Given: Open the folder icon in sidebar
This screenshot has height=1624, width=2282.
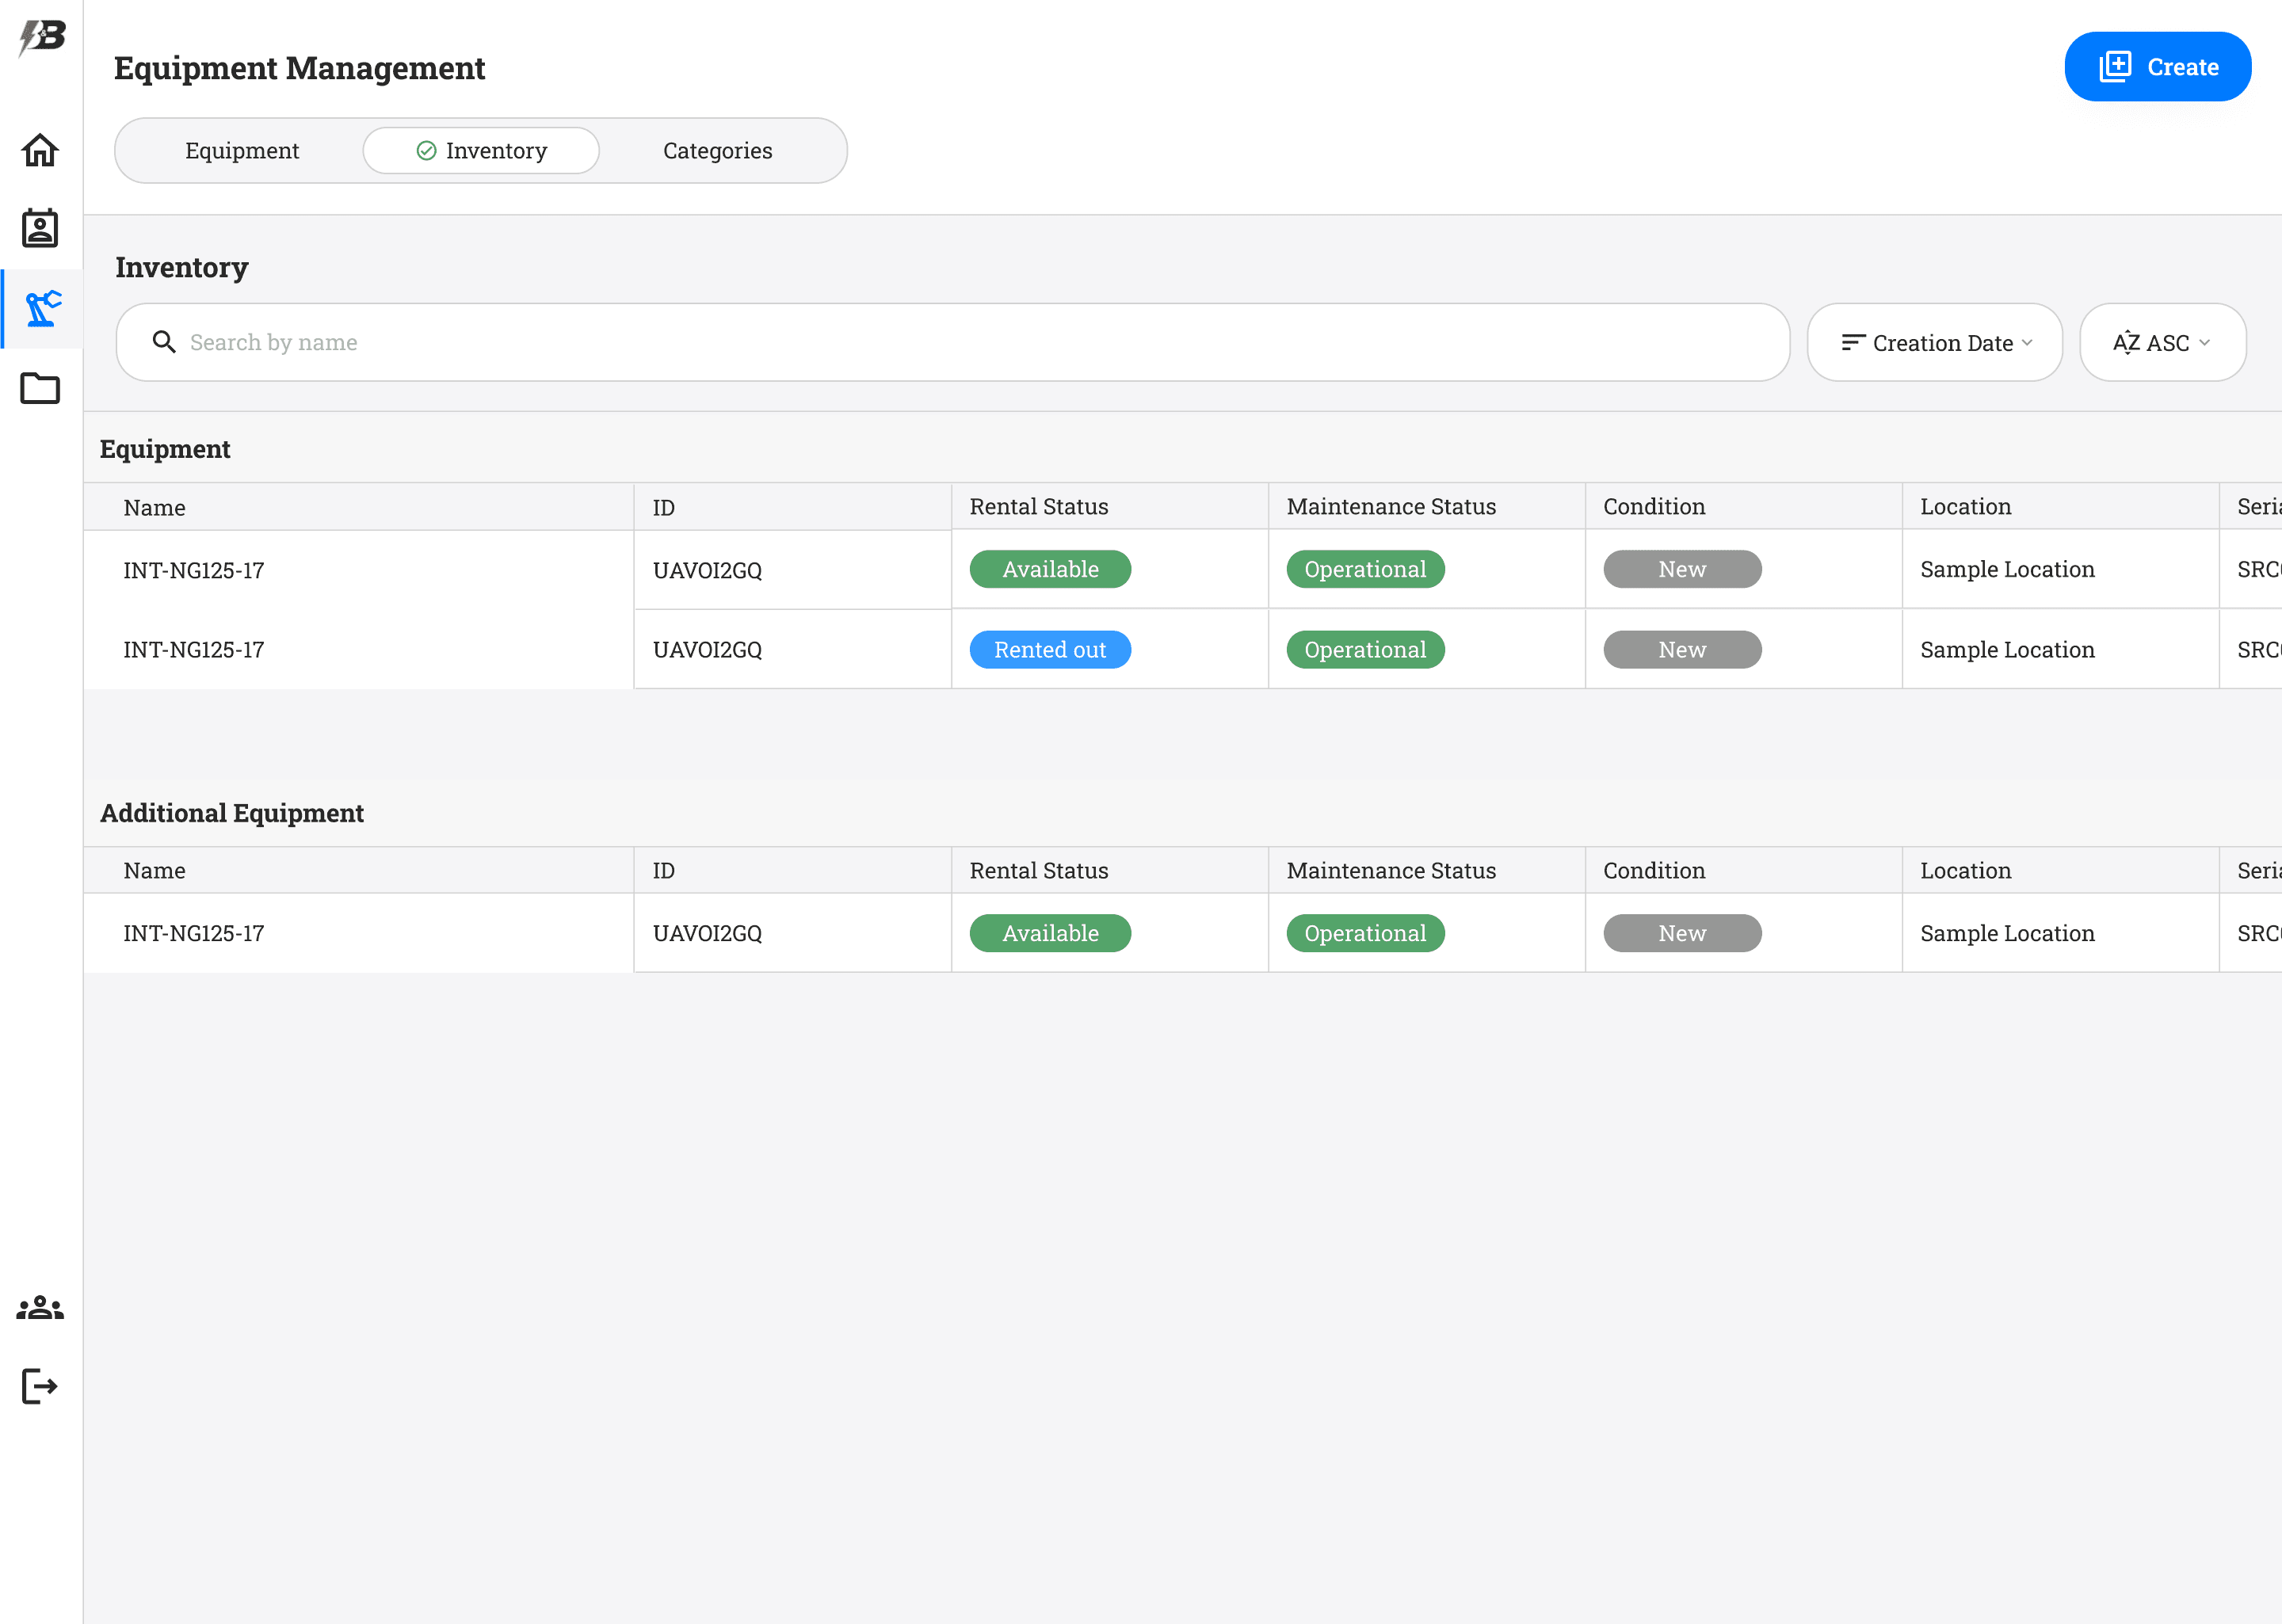Looking at the screenshot, I should [x=40, y=388].
